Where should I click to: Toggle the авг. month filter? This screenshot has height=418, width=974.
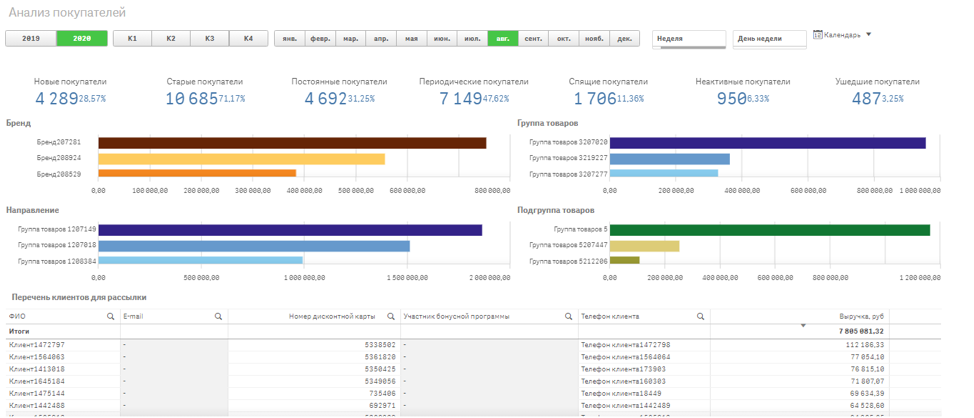pyautogui.click(x=503, y=39)
